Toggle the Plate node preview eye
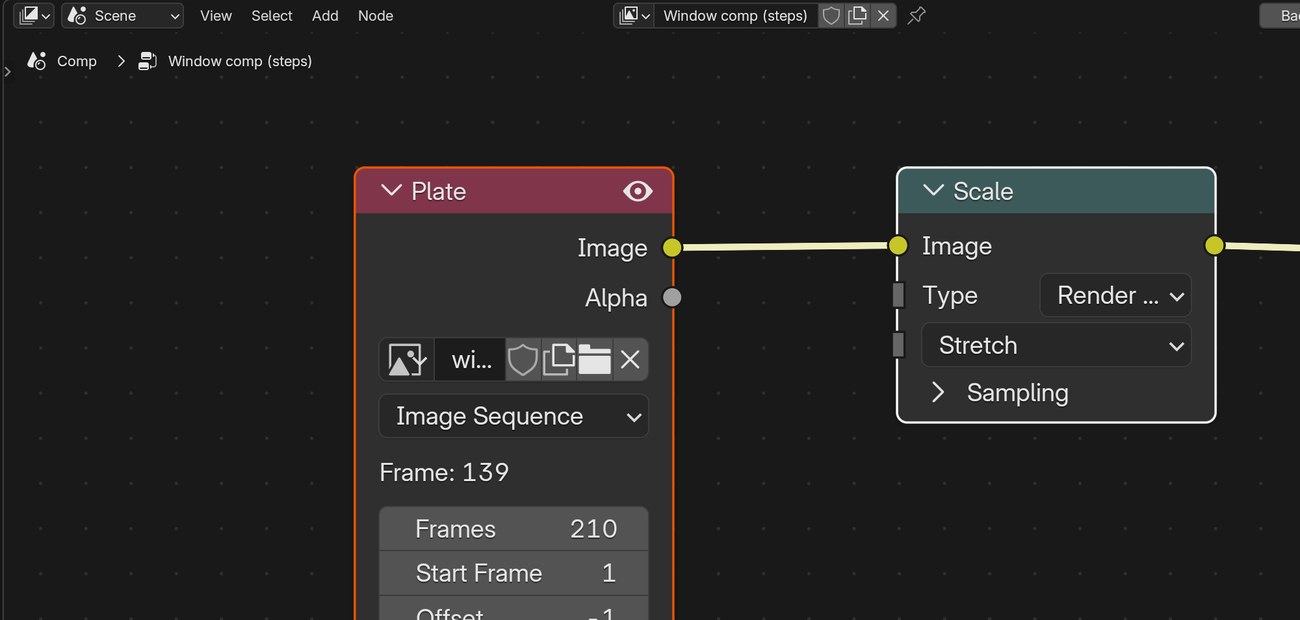Viewport: 1300px width, 620px height. pyautogui.click(x=637, y=191)
